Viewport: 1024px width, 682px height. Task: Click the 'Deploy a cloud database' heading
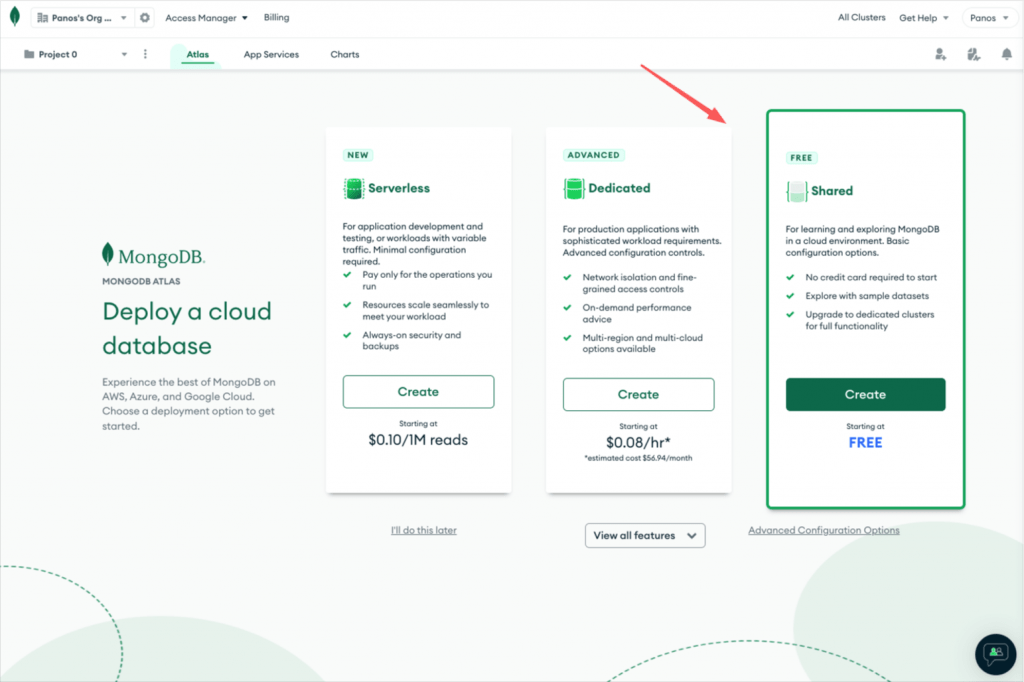(187, 329)
